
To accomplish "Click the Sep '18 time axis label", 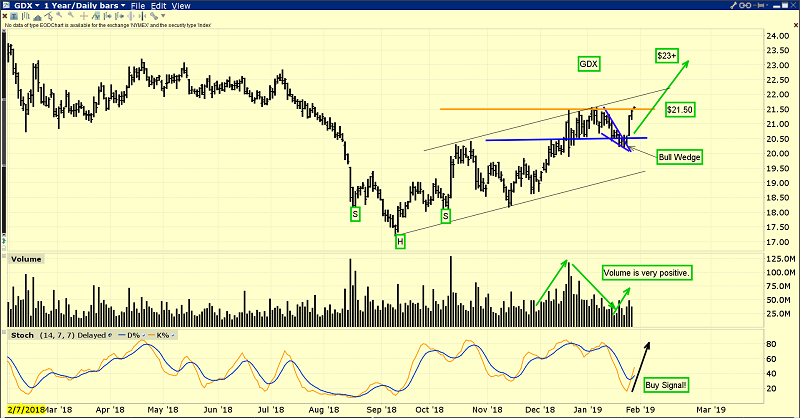I will pyautogui.click(x=381, y=410).
